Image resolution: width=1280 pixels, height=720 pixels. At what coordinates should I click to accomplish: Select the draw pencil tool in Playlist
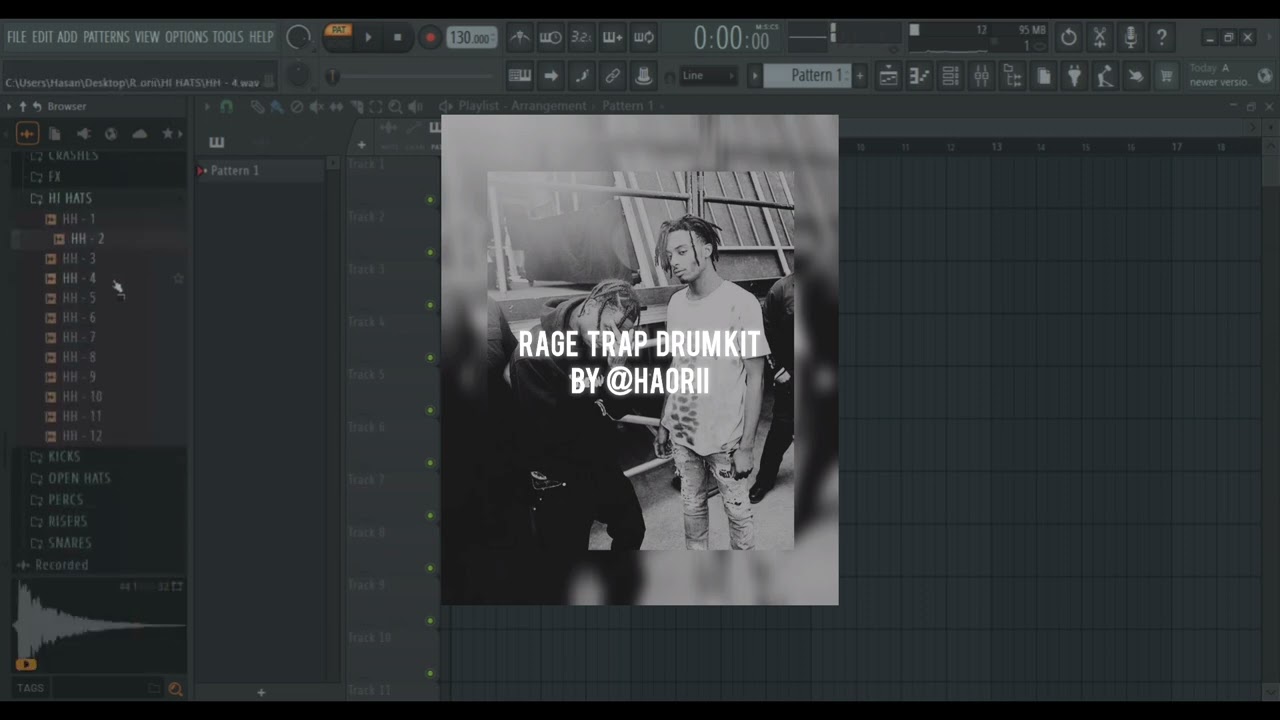pyautogui.click(x=257, y=106)
